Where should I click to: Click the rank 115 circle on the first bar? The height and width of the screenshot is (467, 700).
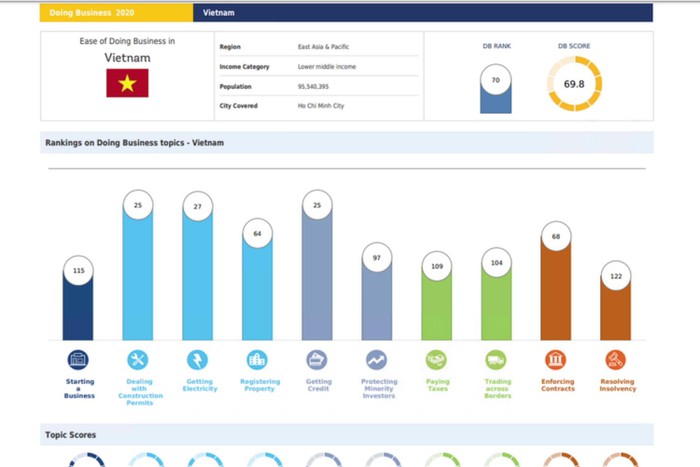coord(78,272)
